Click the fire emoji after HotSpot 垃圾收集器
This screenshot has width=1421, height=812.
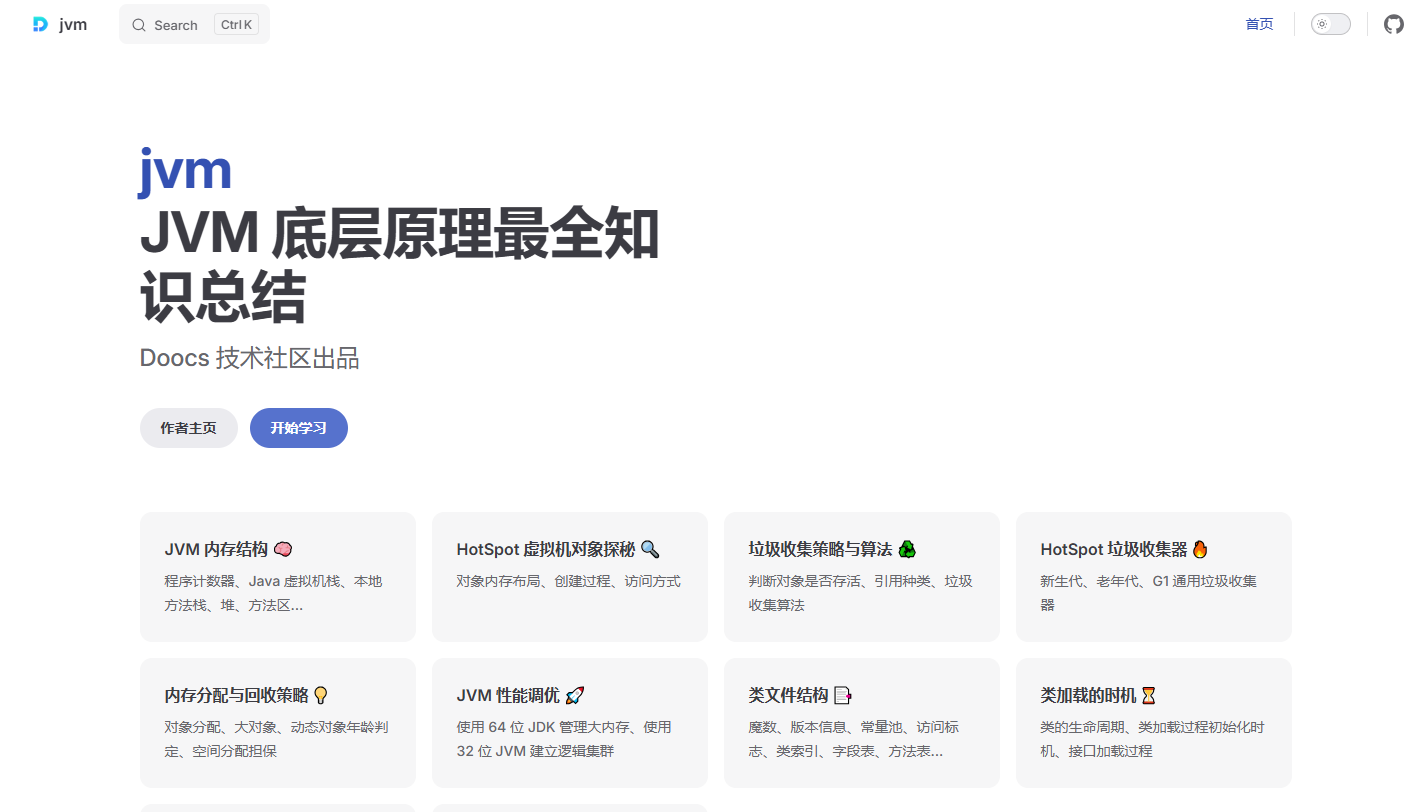1201,549
